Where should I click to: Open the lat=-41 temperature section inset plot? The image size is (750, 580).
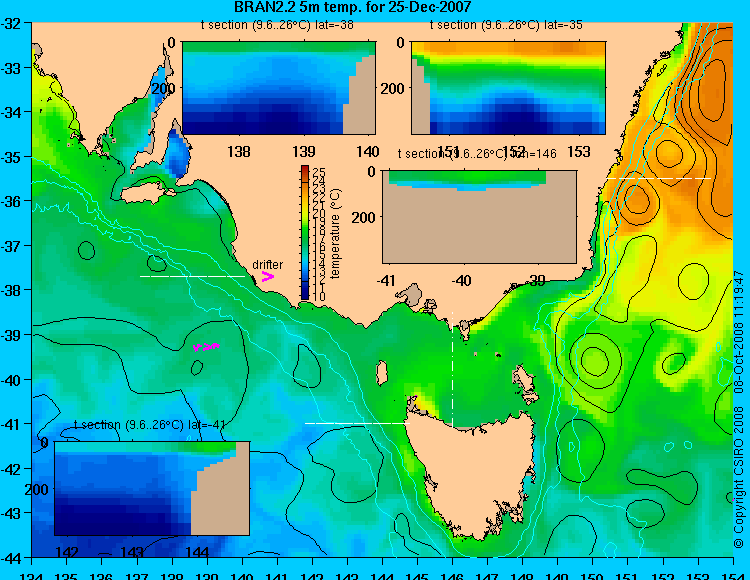pyautogui.click(x=152, y=488)
